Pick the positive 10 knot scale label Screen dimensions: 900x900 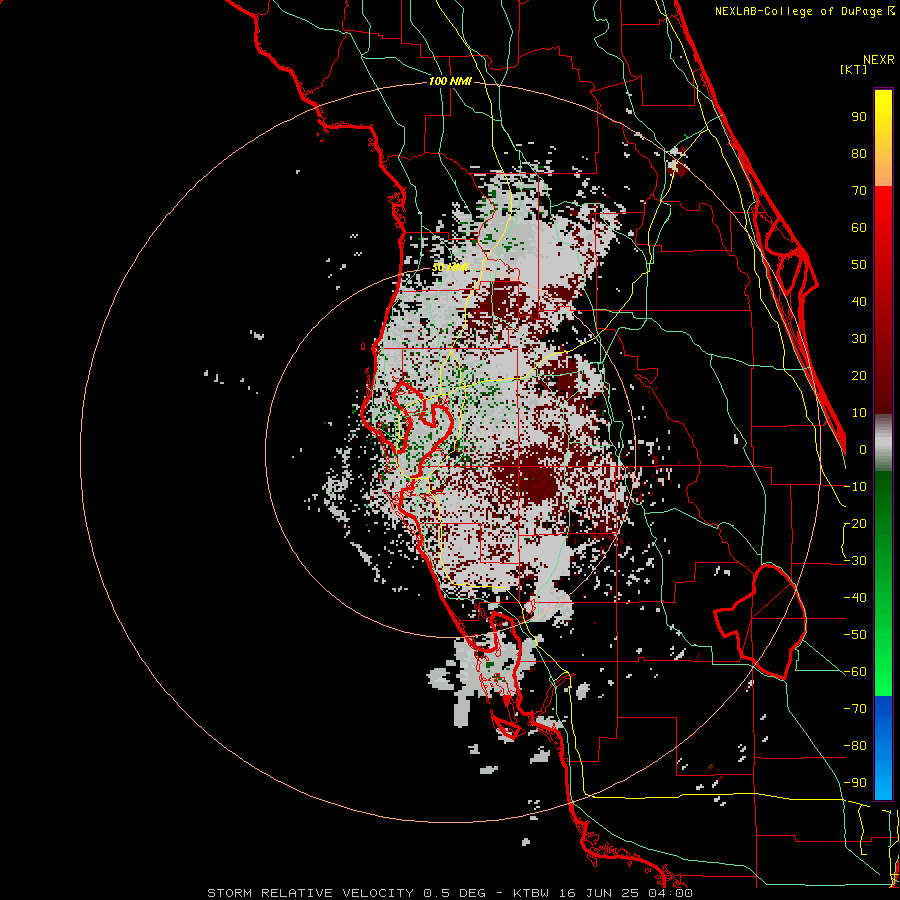tap(859, 413)
